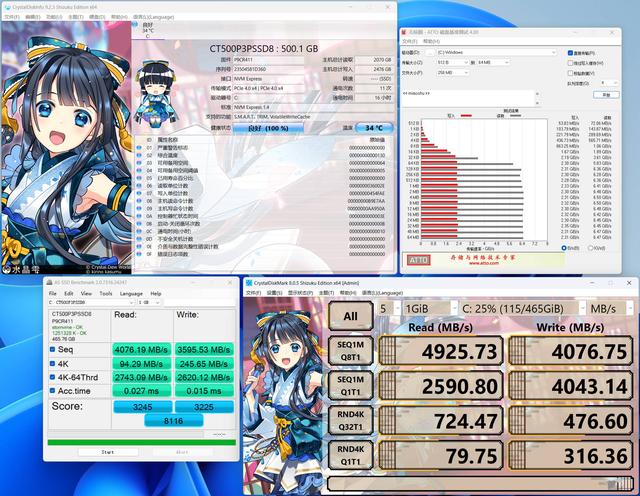Click the status dot for SMART attribute 09
Screen dimensions: 640x496
point(139,208)
